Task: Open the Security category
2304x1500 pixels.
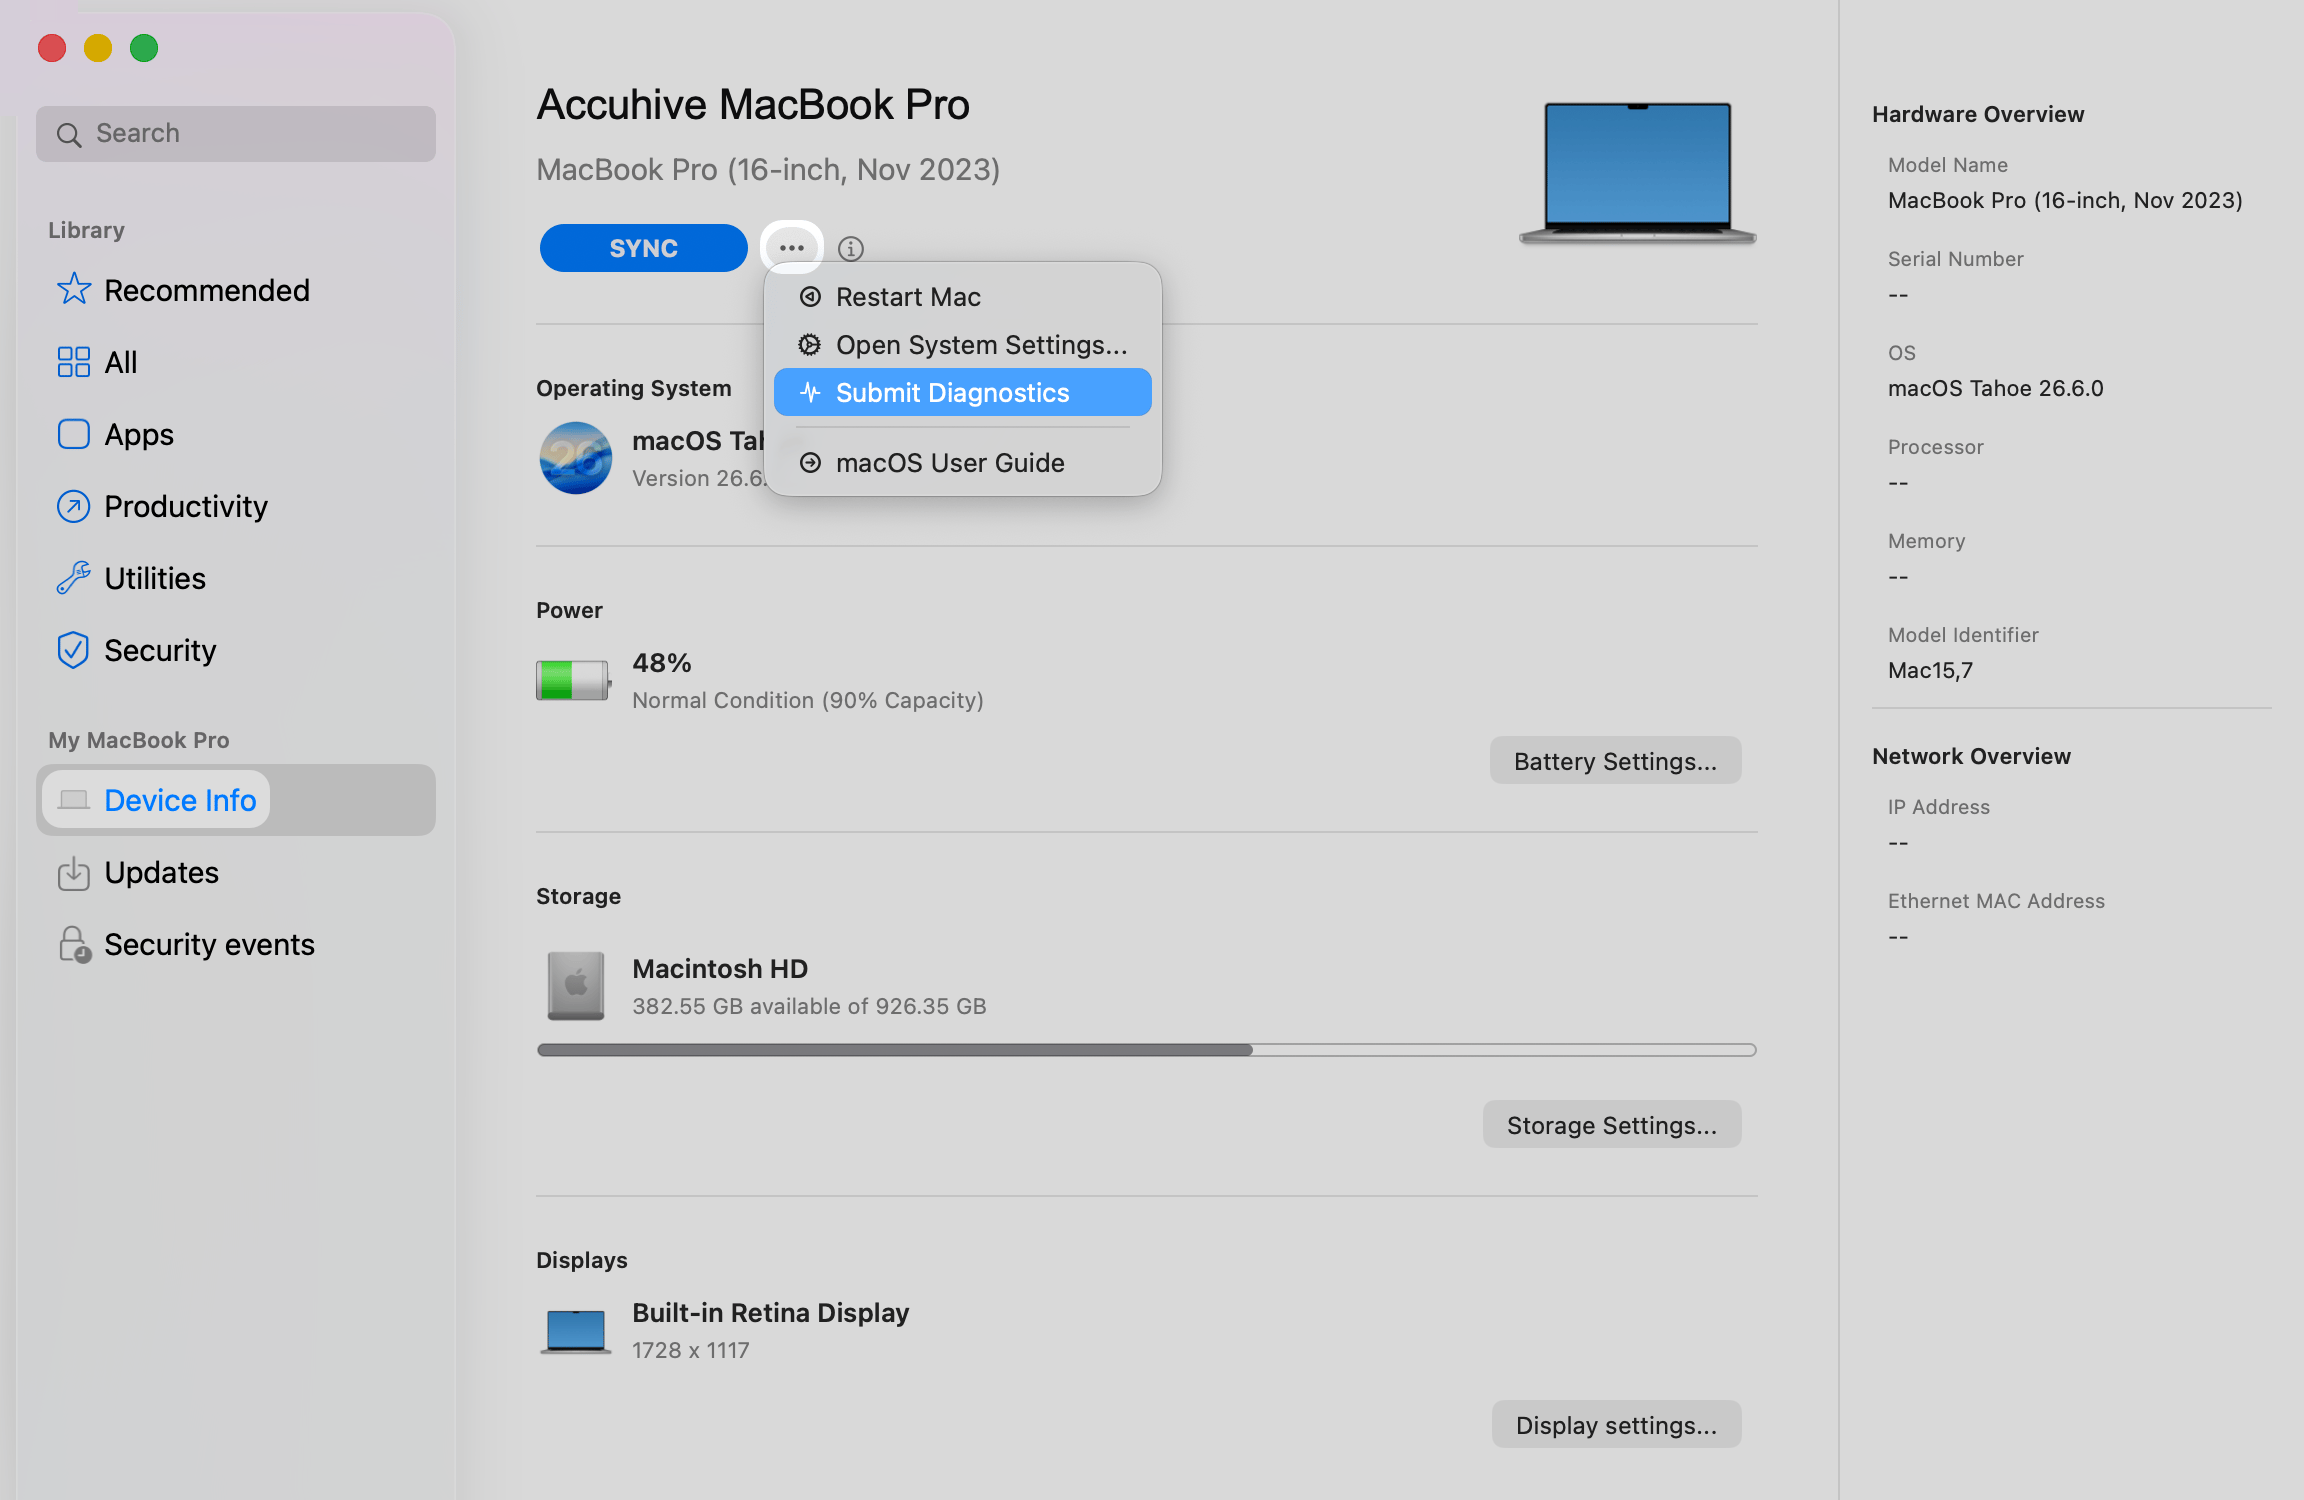Action: [236, 650]
